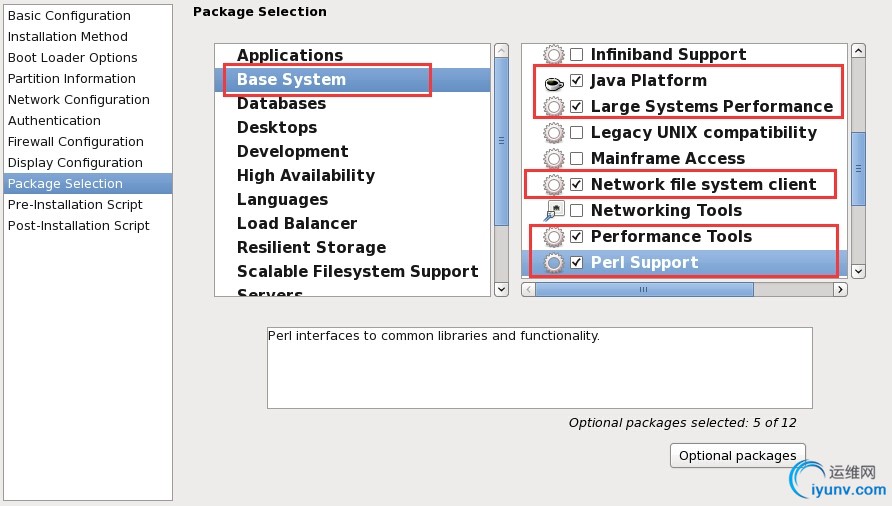This screenshot has height=506, width=892.
Task: Enable Legacy UNIX compatibility checkbox
Action: [x=576, y=133]
